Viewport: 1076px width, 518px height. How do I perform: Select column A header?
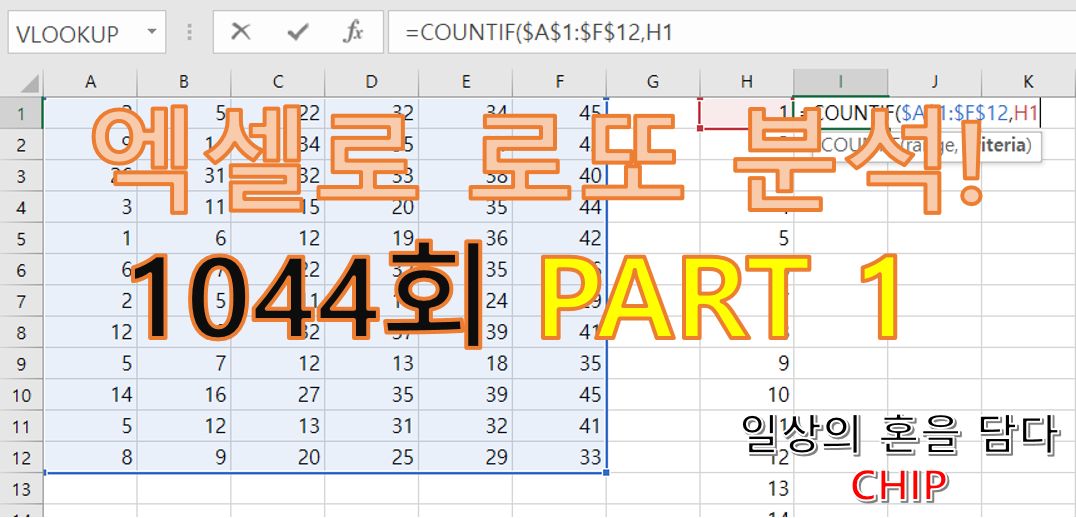coord(90,82)
